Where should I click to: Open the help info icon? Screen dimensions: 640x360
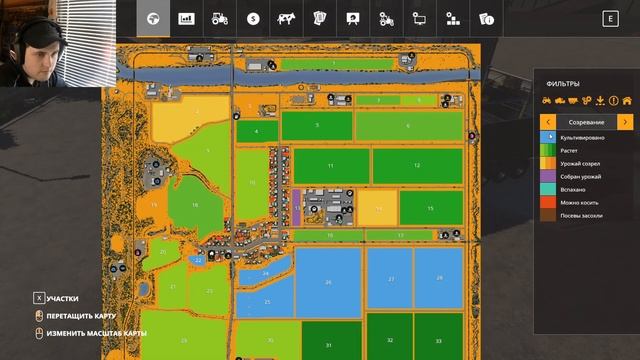486,18
